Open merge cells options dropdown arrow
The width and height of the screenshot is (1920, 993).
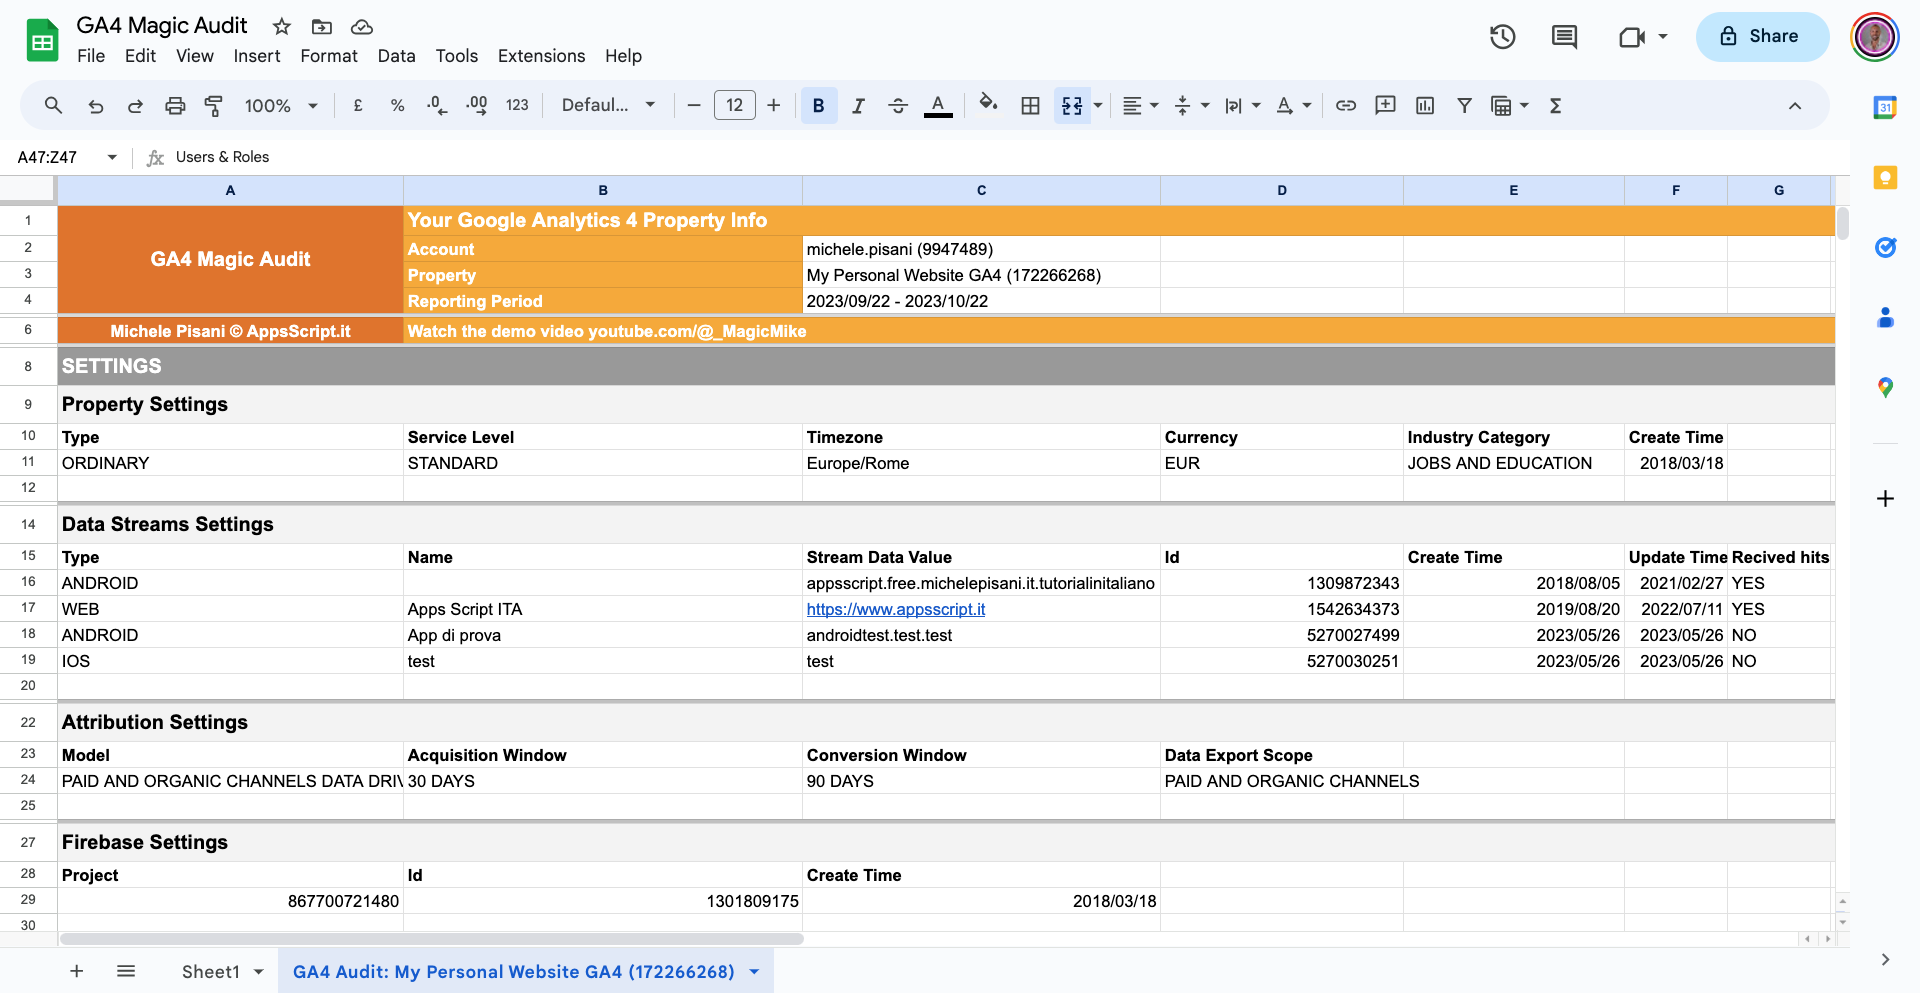[x=1098, y=105]
